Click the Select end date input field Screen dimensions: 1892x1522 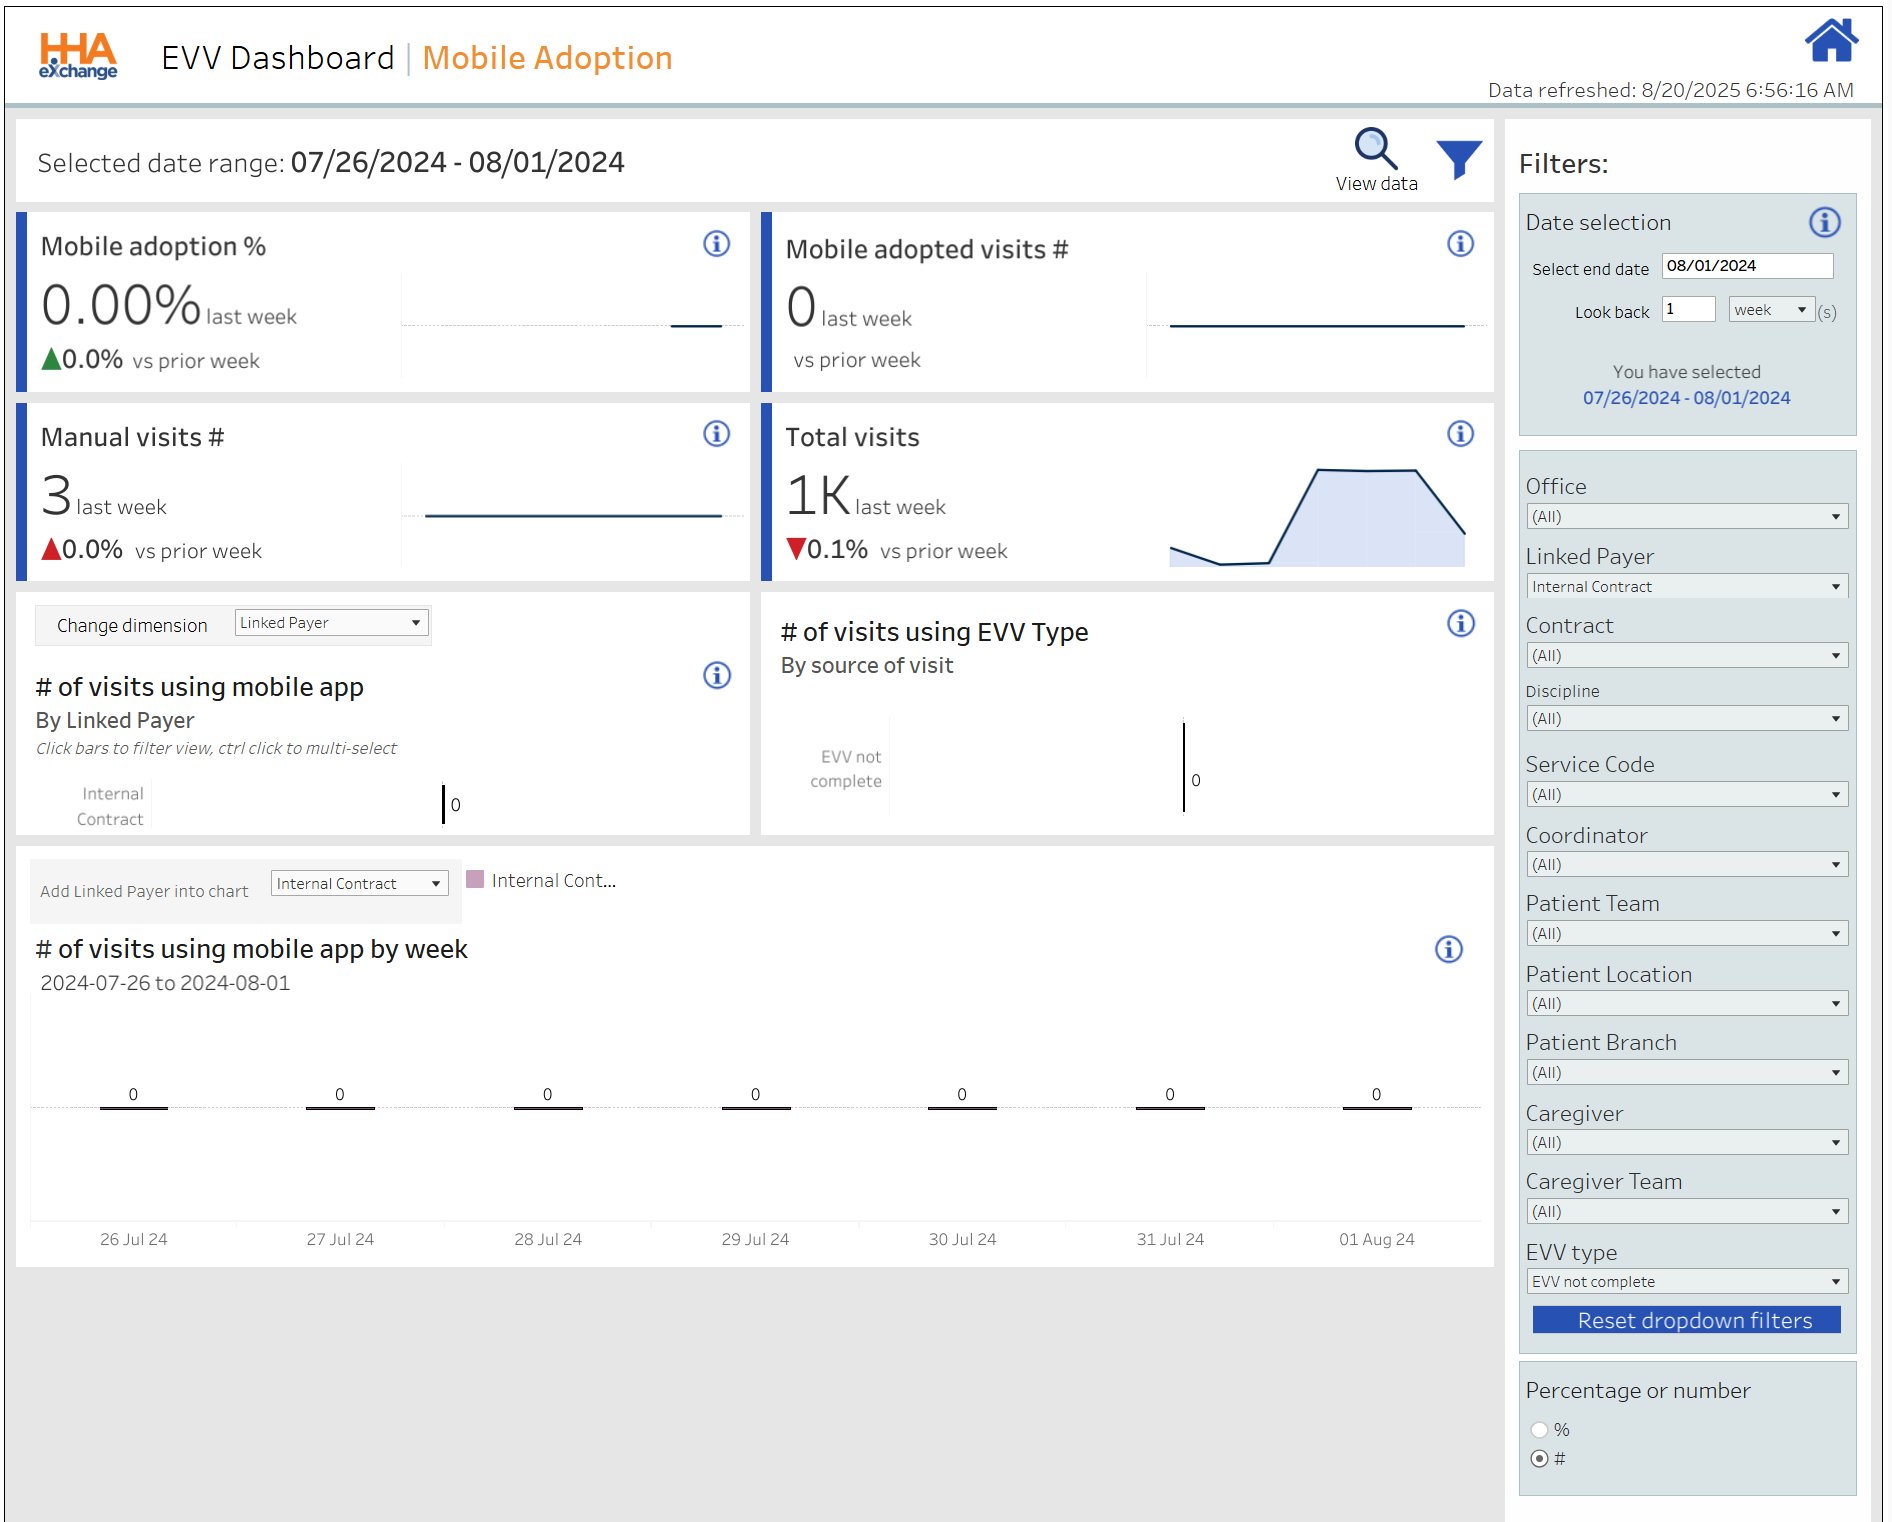[x=1746, y=266]
